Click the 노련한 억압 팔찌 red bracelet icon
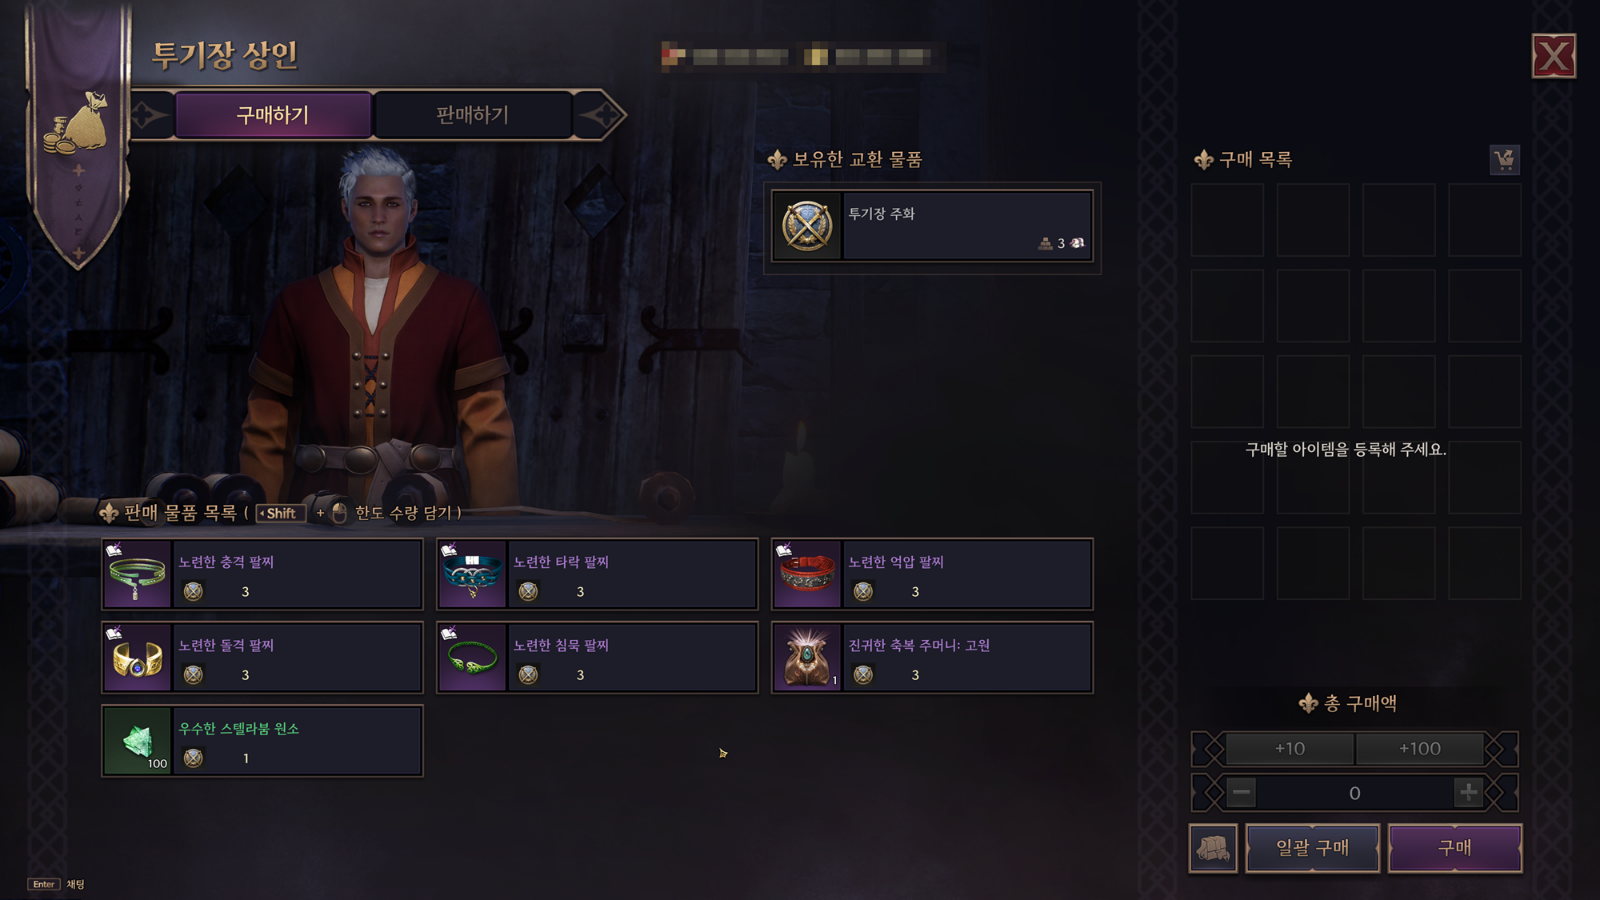 (807, 574)
